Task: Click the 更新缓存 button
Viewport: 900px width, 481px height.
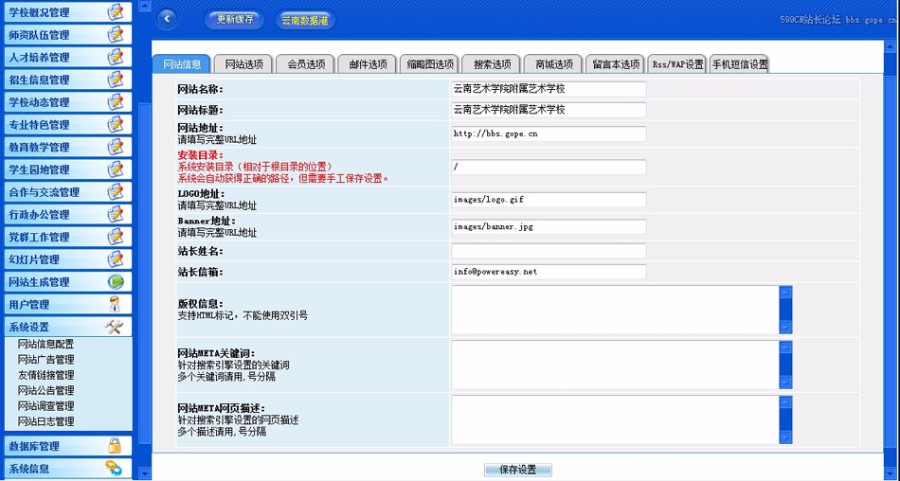Action: click(235, 19)
